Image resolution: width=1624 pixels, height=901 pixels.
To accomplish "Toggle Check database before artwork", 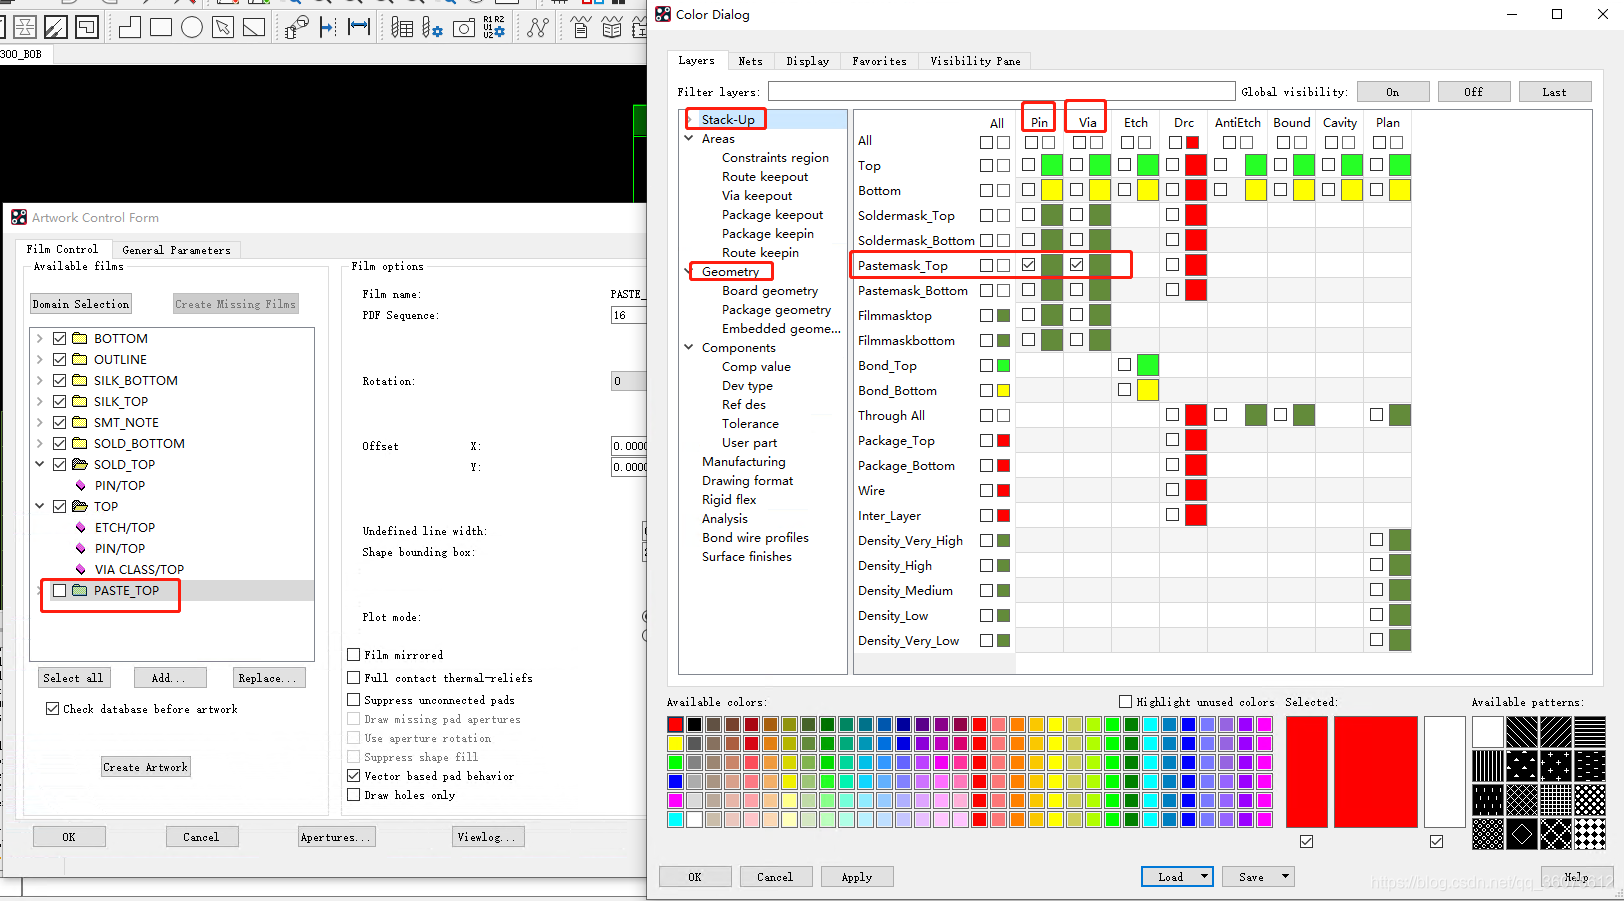I will pos(52,709).
